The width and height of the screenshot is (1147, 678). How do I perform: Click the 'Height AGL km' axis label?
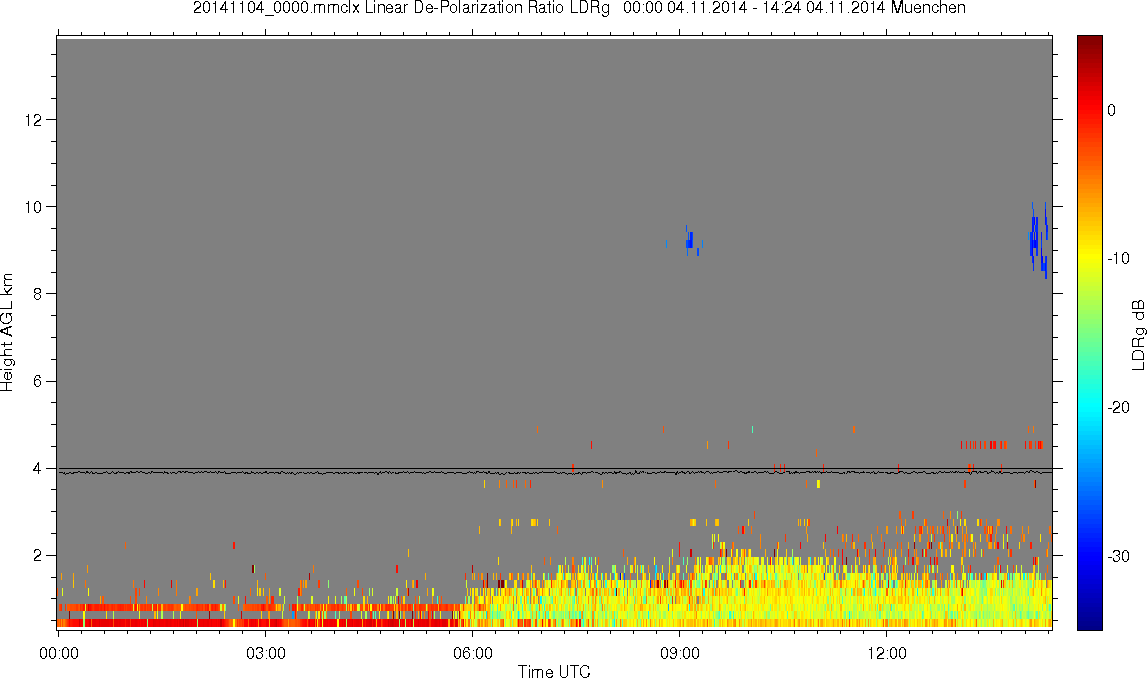[7, 333]
